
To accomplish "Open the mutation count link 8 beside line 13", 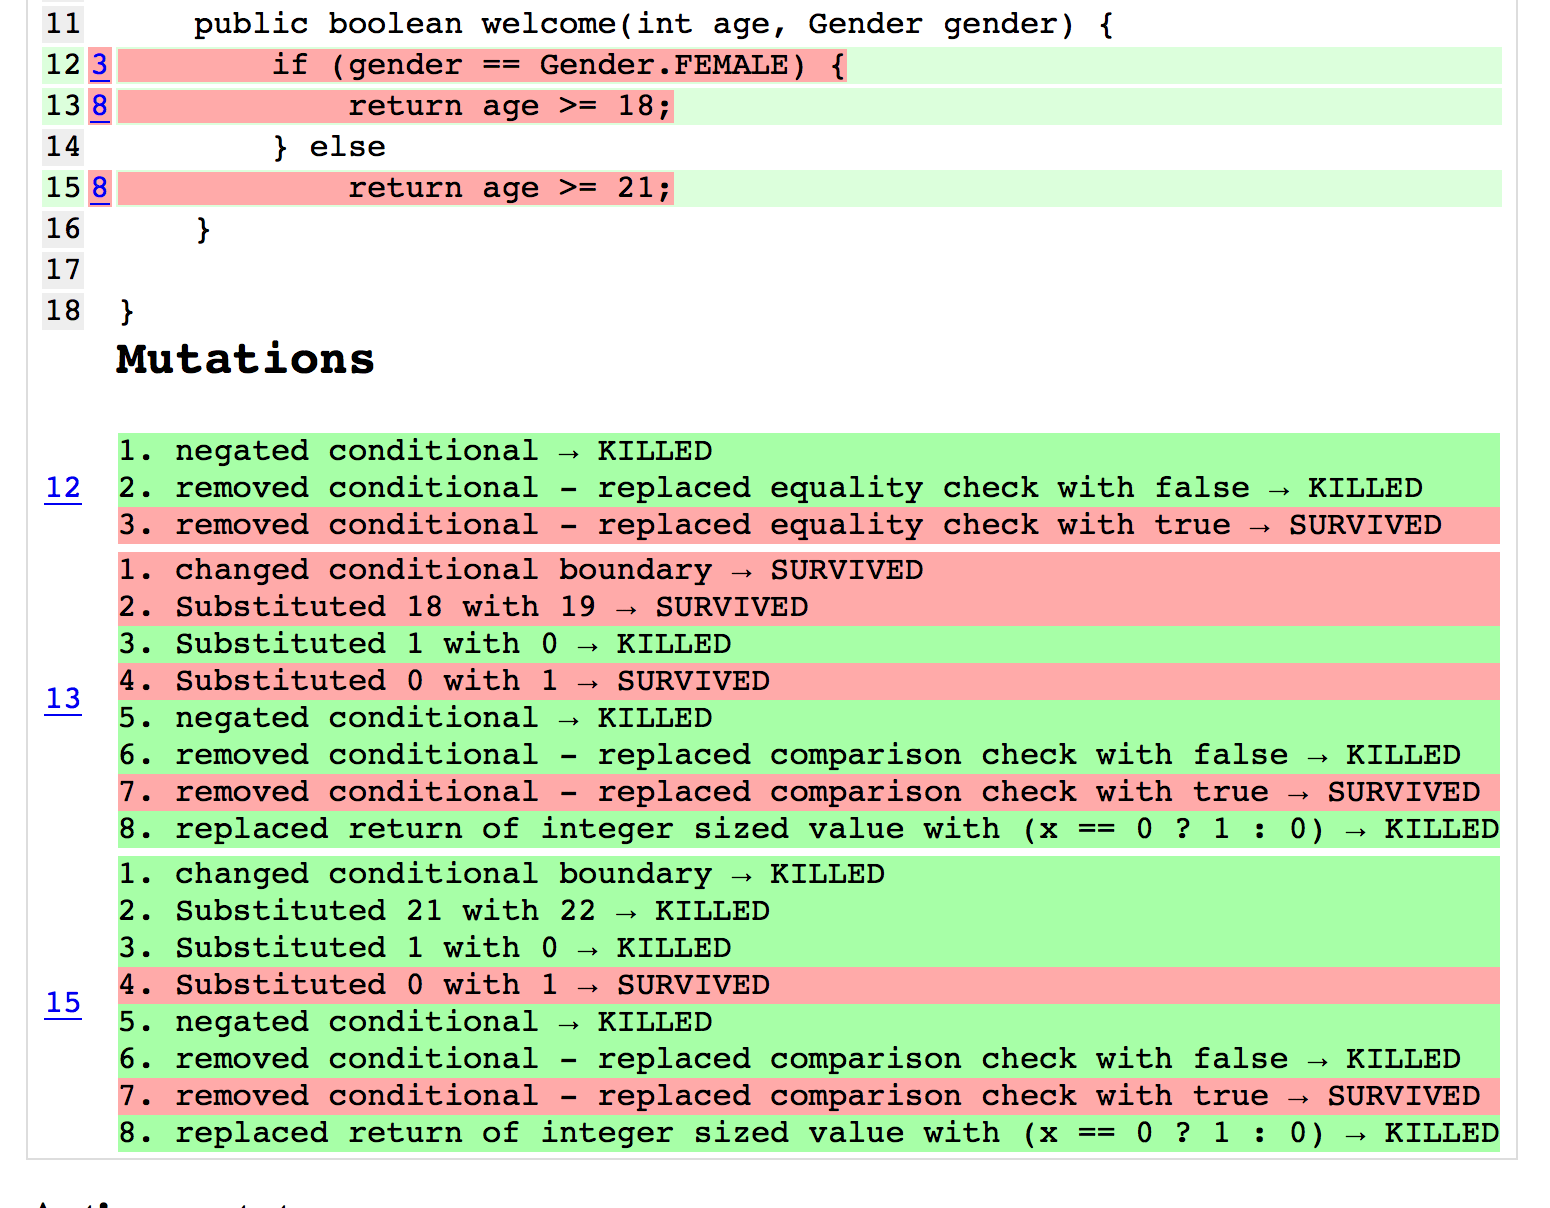I will pyautogui.click(x=99, y=106).
